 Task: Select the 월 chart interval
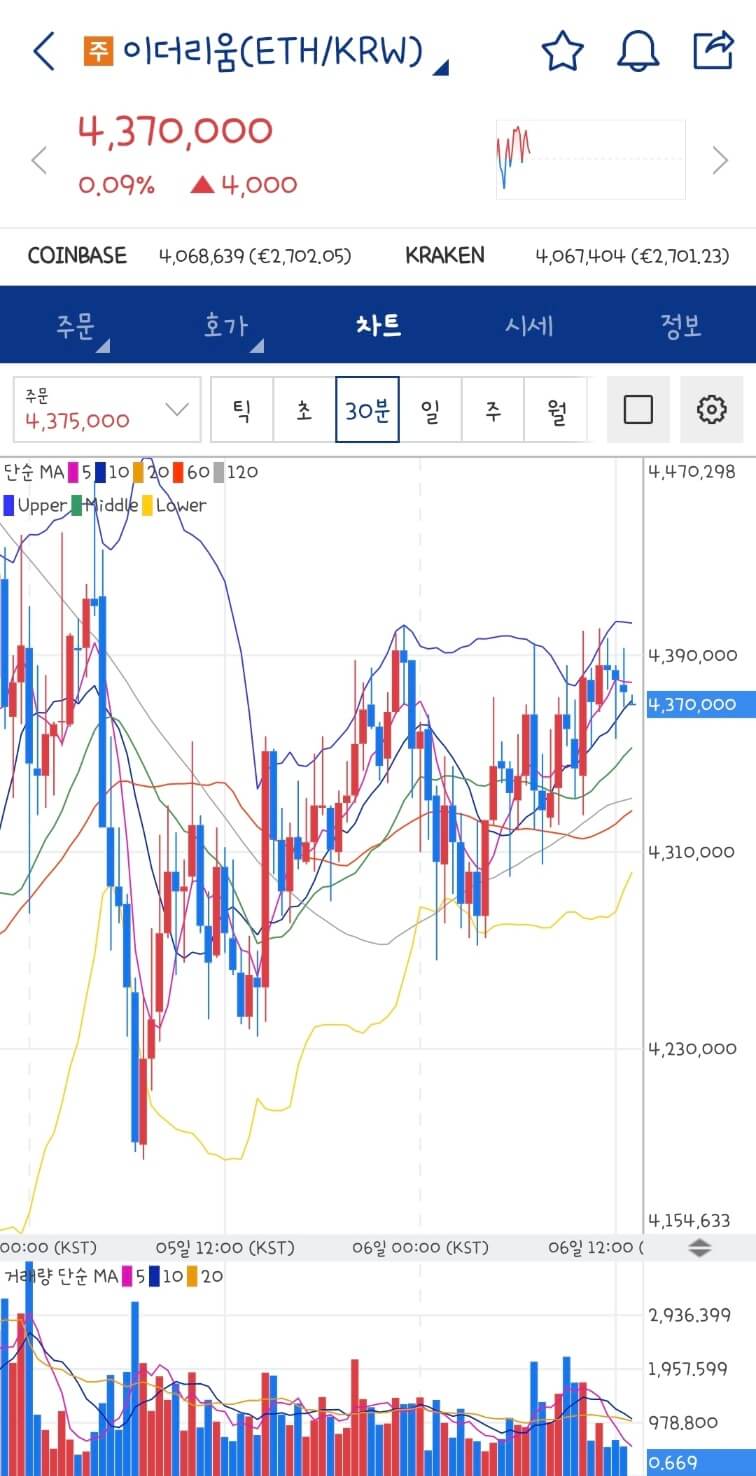pyautogui.click(x=556, y=410)
